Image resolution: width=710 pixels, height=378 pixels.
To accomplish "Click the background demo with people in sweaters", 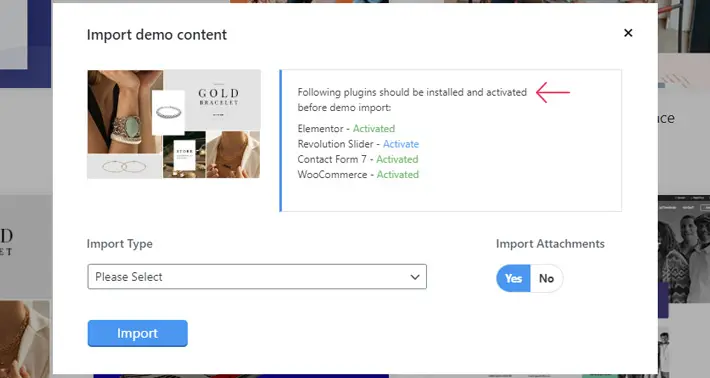I will pyautogui.click(x=684, y=251).
